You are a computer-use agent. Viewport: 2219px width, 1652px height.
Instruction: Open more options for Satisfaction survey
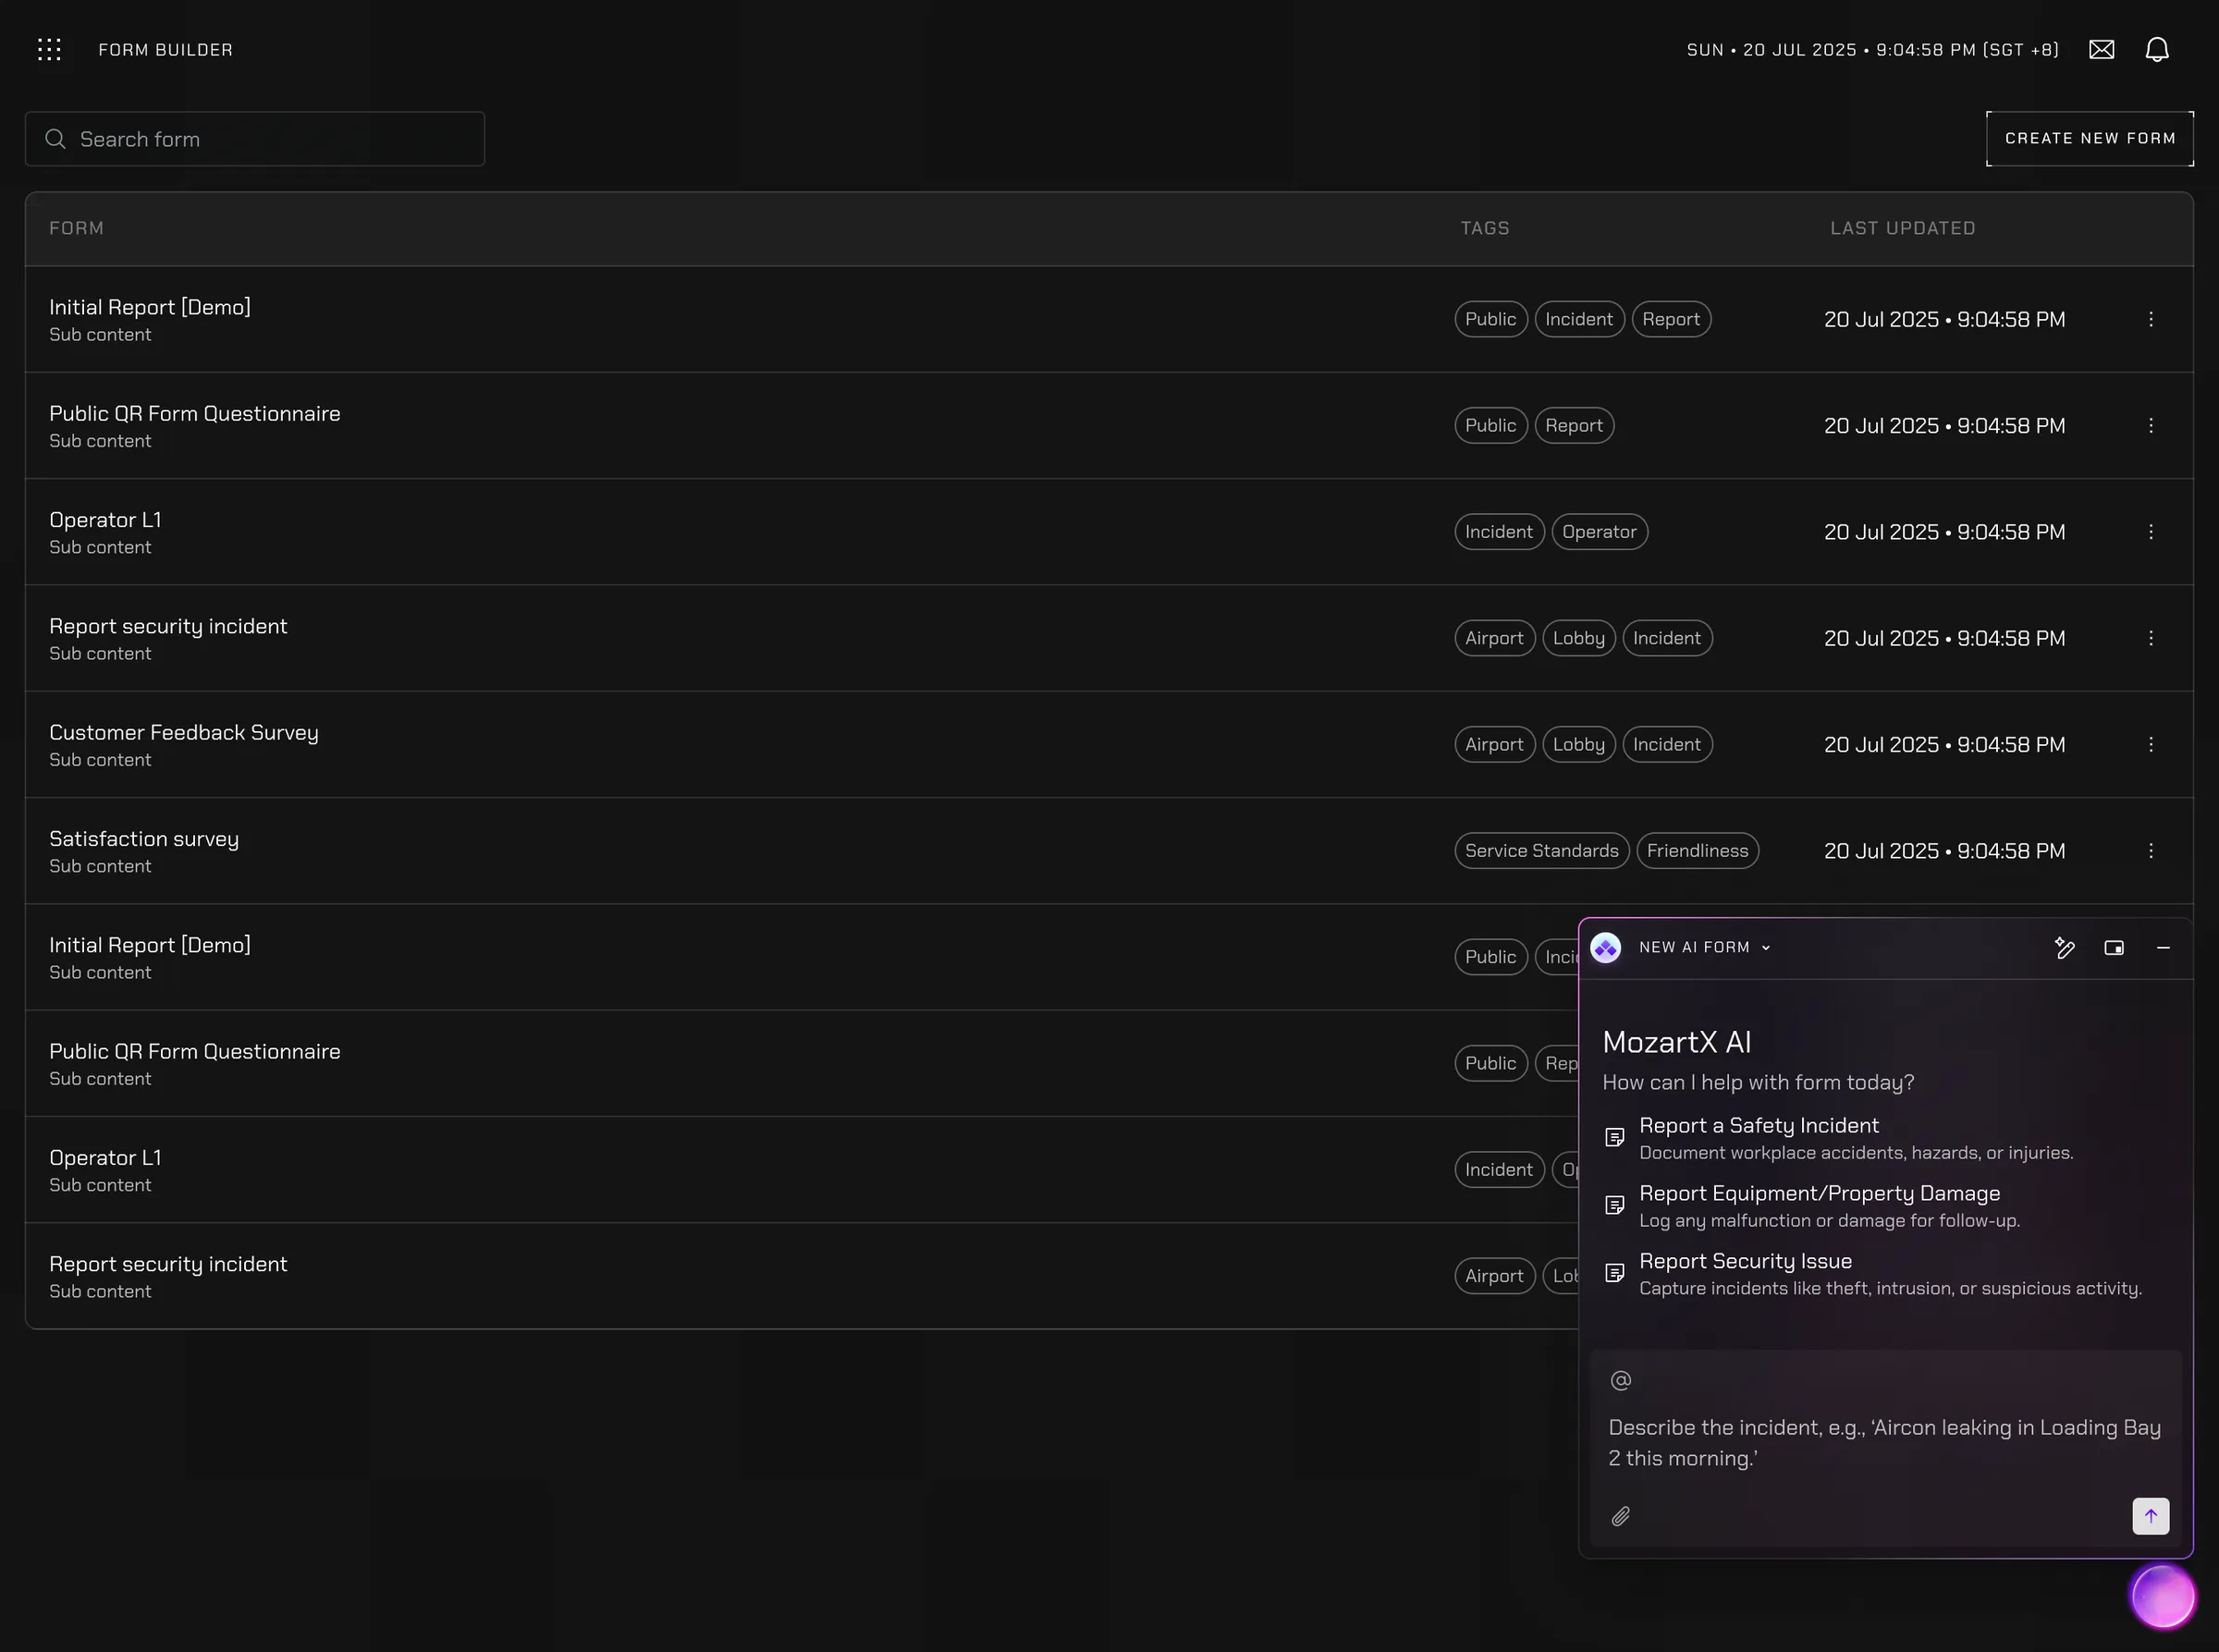point(2151,850)
